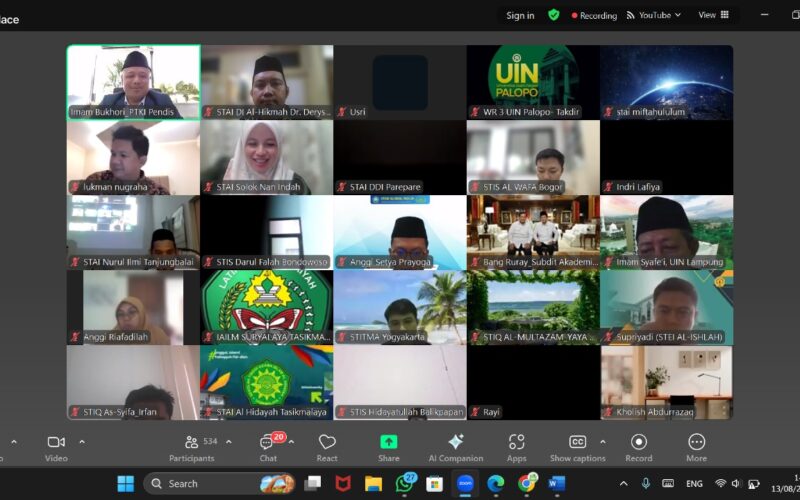Click STIQ As-Syifa_Irfan name label
Viewport: 800px width, 500px height.
point(120,412)
